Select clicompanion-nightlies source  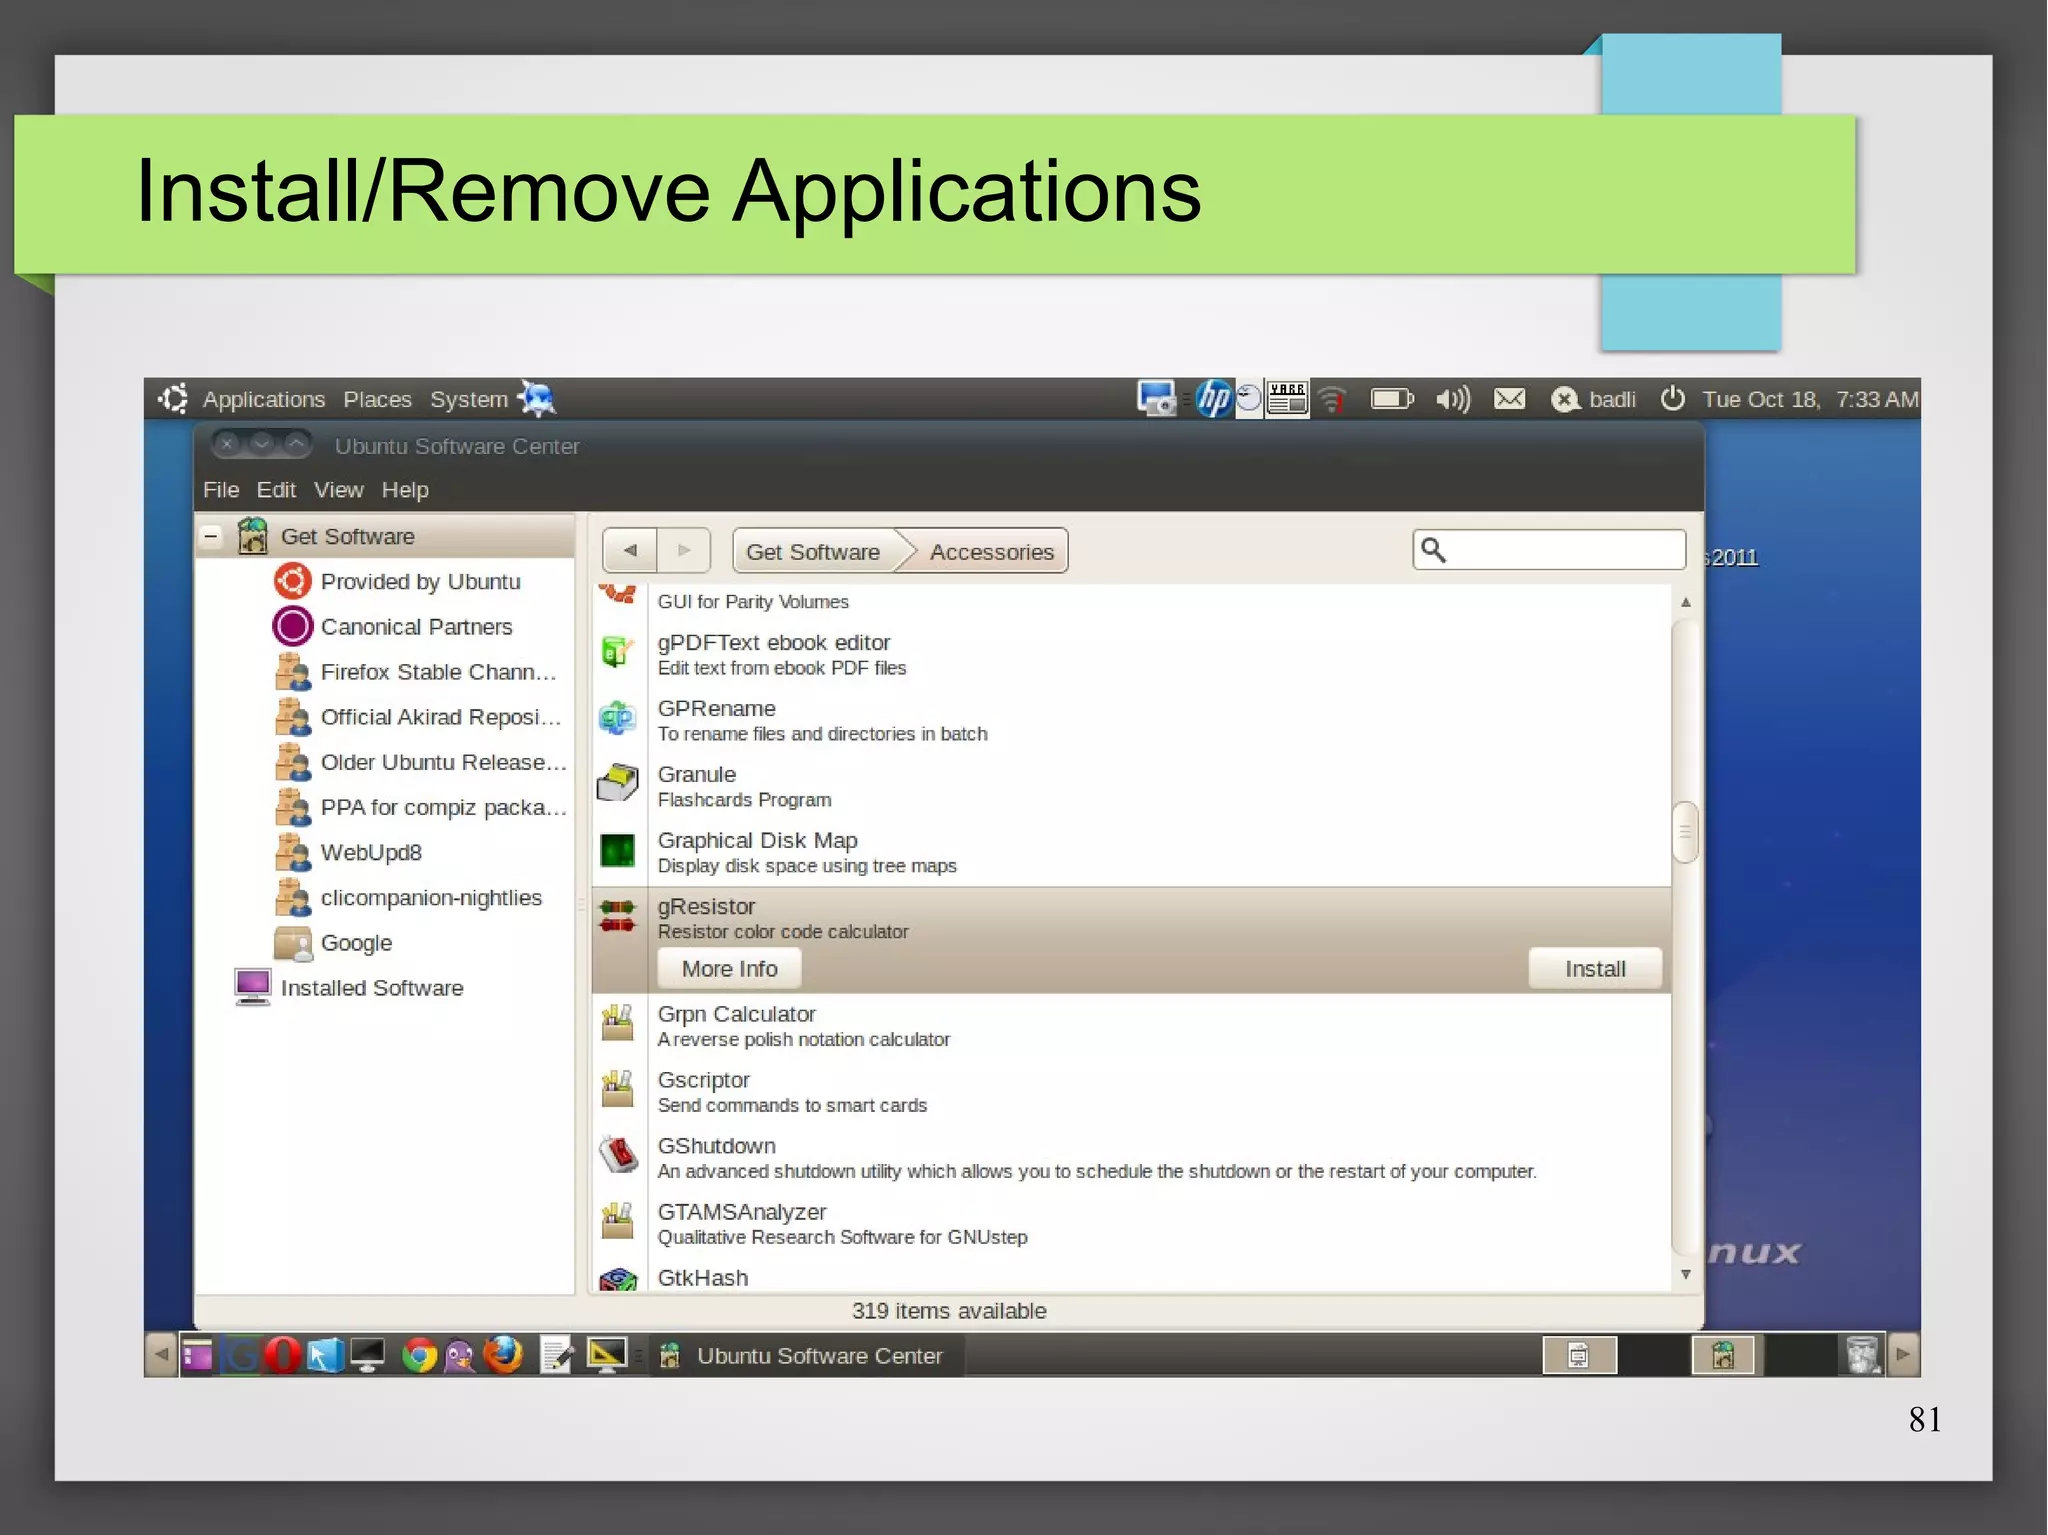tap(431, 897)
